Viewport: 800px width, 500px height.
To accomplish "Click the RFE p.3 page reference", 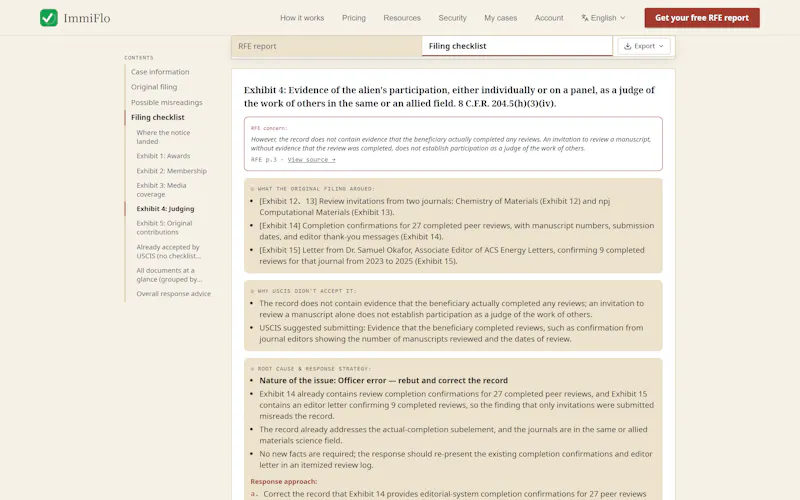I will pyautogui.click(x=264, y=160).
